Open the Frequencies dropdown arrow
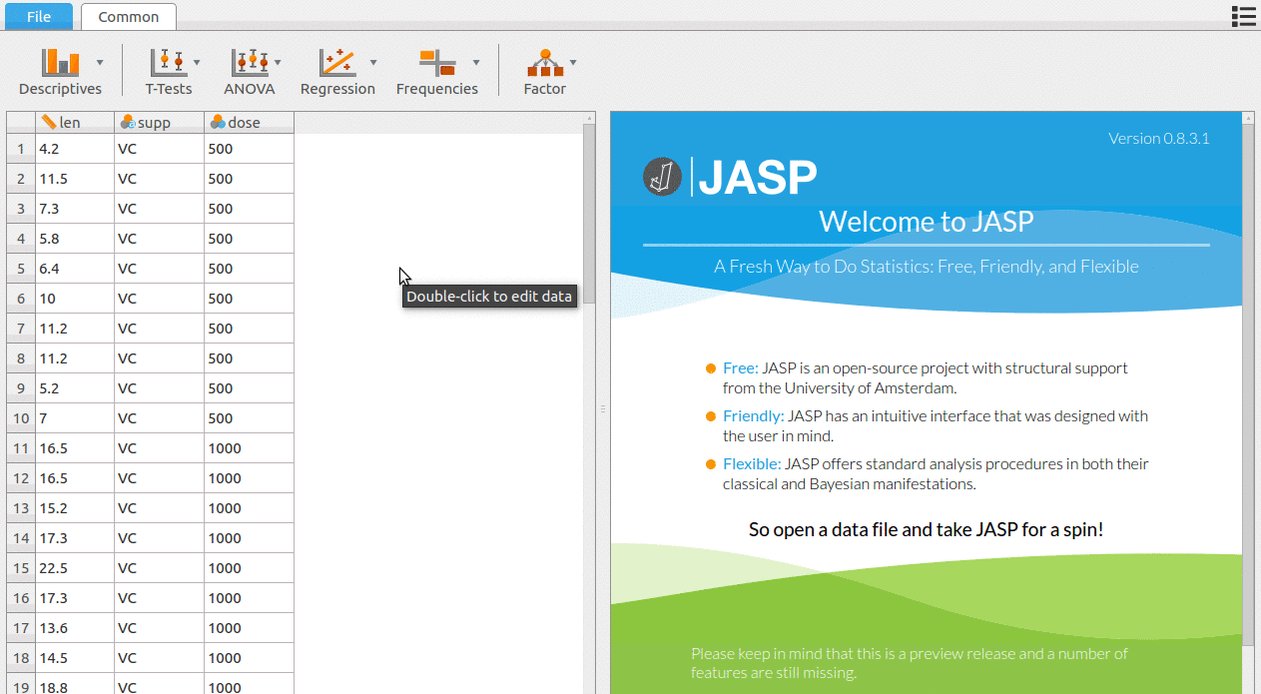This screenshot has width=1261, height=694. [477, 60]
